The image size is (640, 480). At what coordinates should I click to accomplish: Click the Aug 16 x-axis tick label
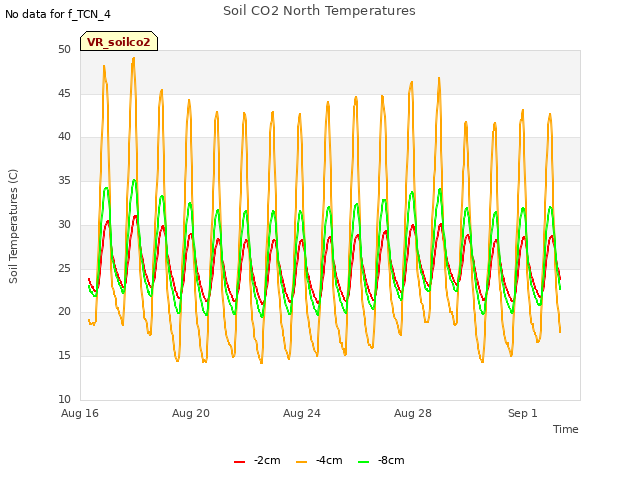tap(80, 413)
